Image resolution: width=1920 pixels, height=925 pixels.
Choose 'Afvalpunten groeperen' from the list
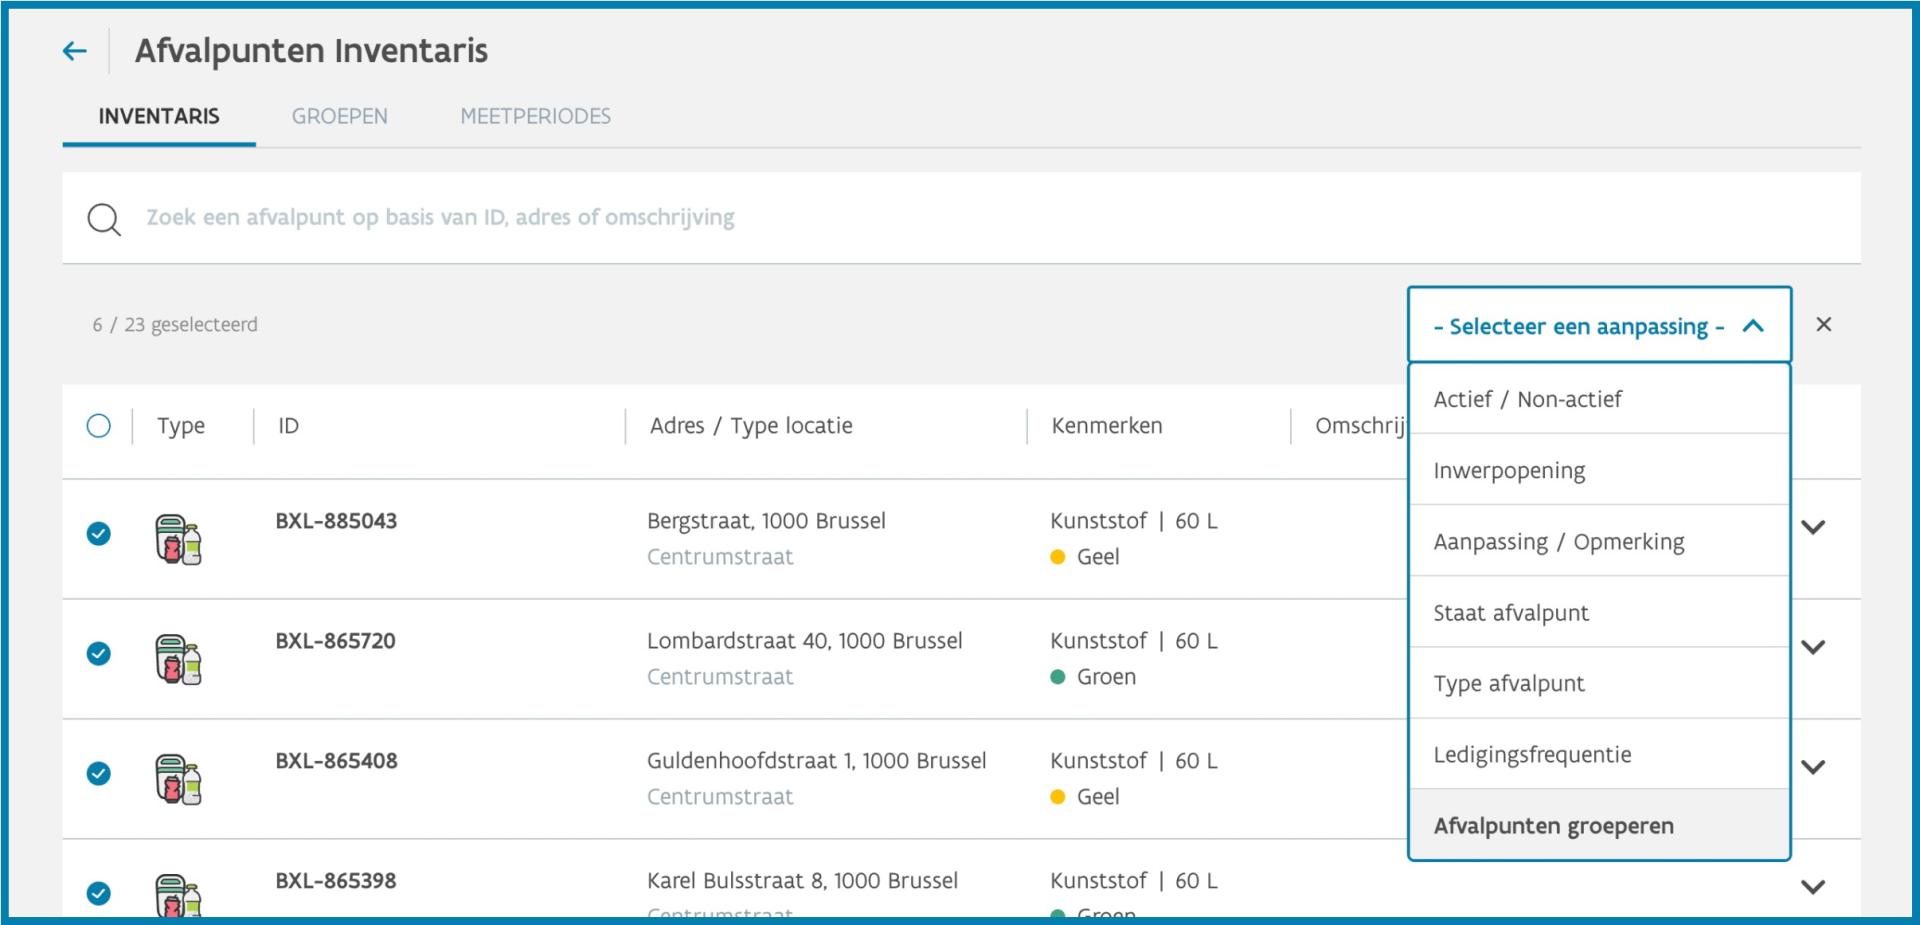tap(1599, 825)
